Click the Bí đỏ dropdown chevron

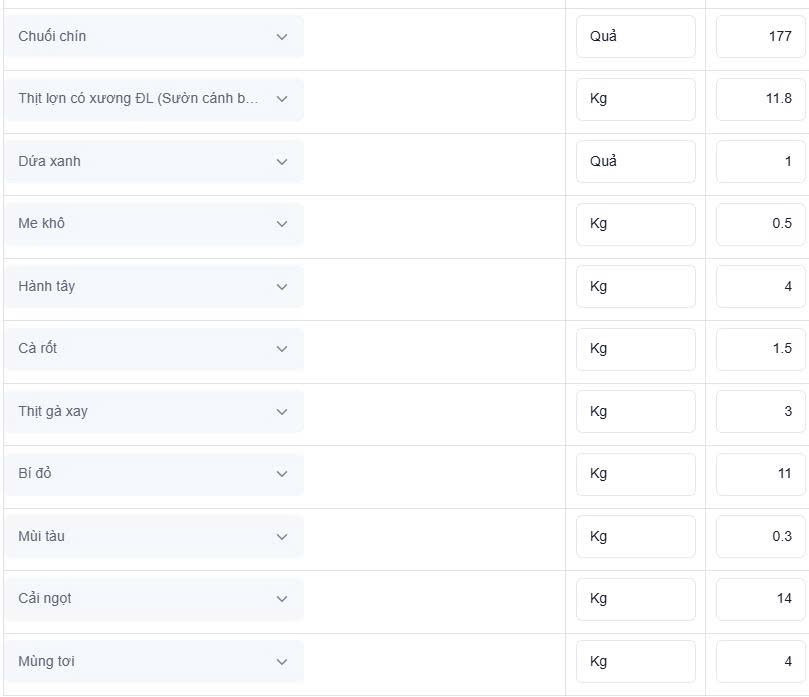pyautogui.click(x=282, y=474)
